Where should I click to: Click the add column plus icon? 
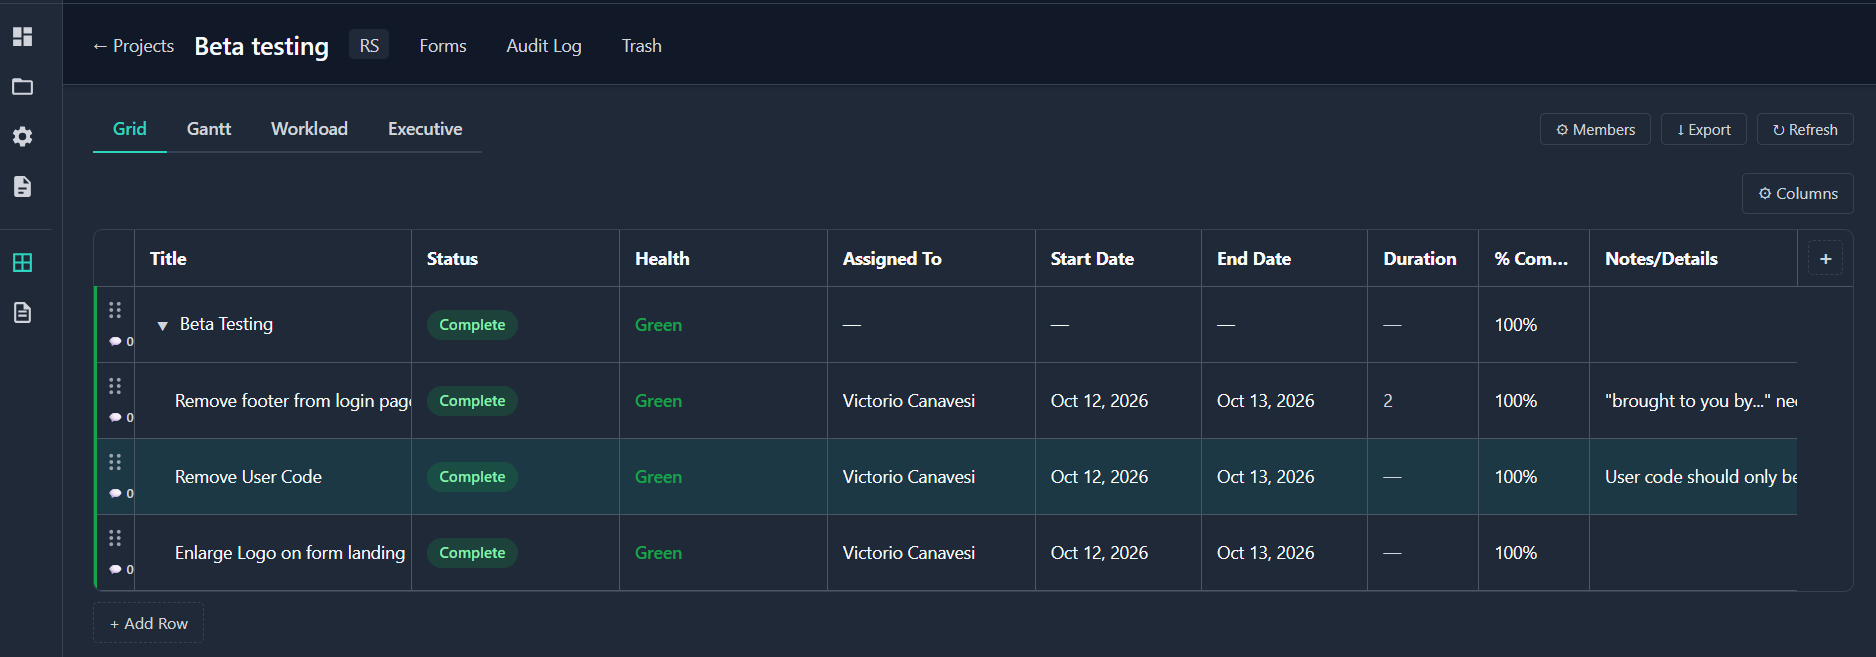click(x=1825, y=259)
